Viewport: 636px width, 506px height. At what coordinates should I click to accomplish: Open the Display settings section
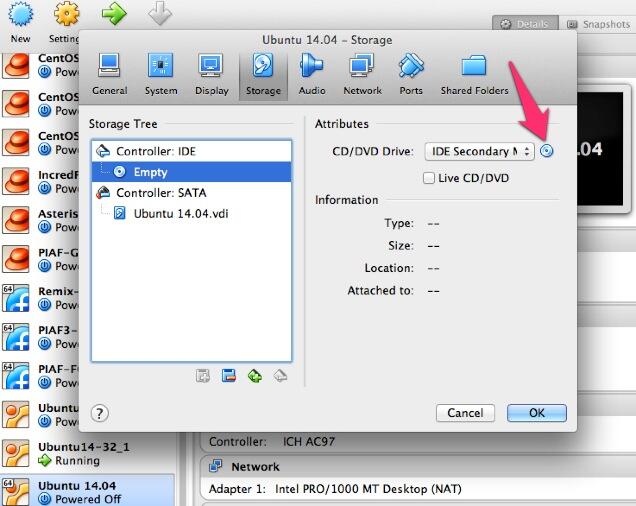pos(211,74)
